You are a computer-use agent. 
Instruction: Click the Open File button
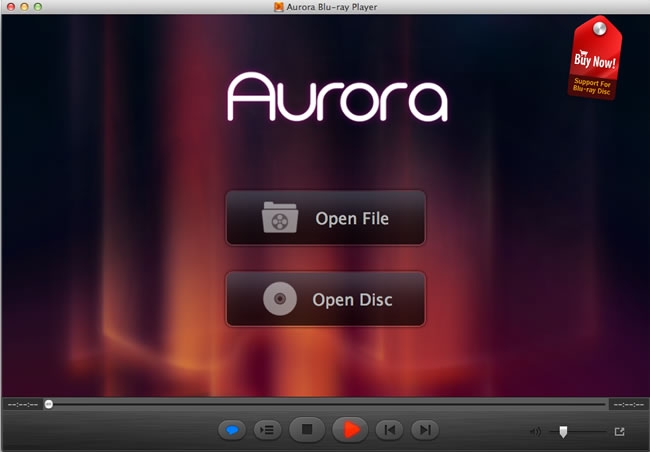325,218
